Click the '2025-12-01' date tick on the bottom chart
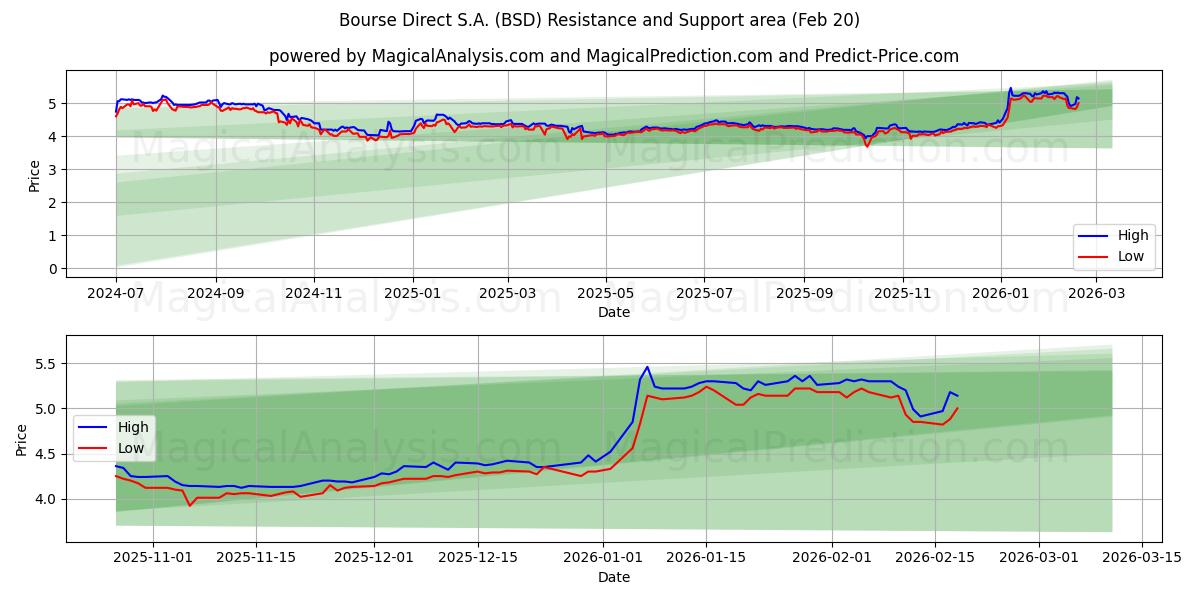The image size is (1200, 600). [374, 559]
